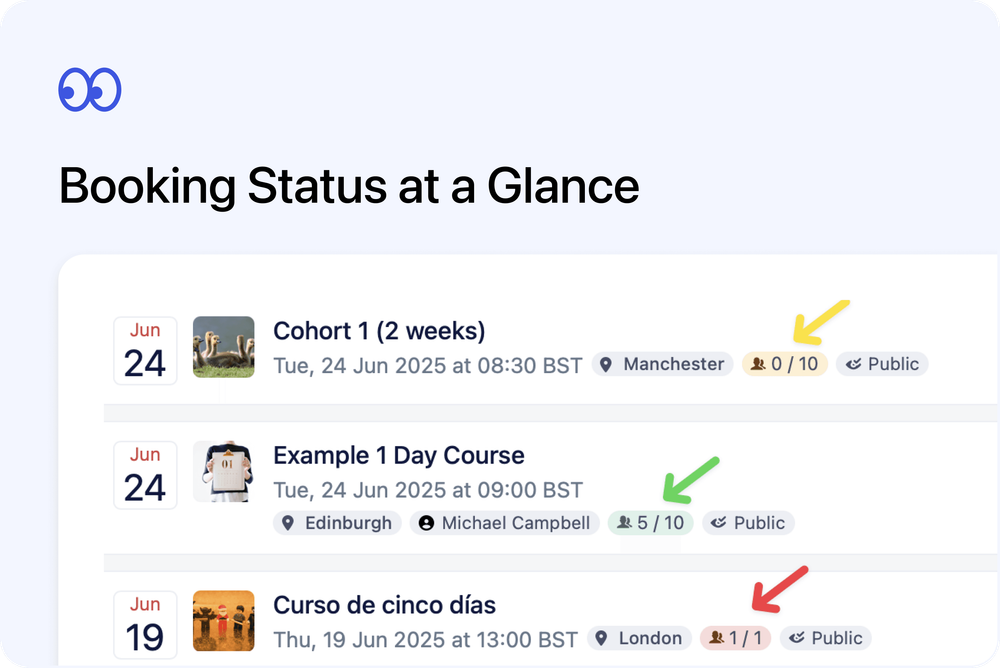Image resolution: width=1000 pixels, height=668 pixels.
Task: Click the eye icon next to Public on Cohort 1
Action: click(852, 364)
